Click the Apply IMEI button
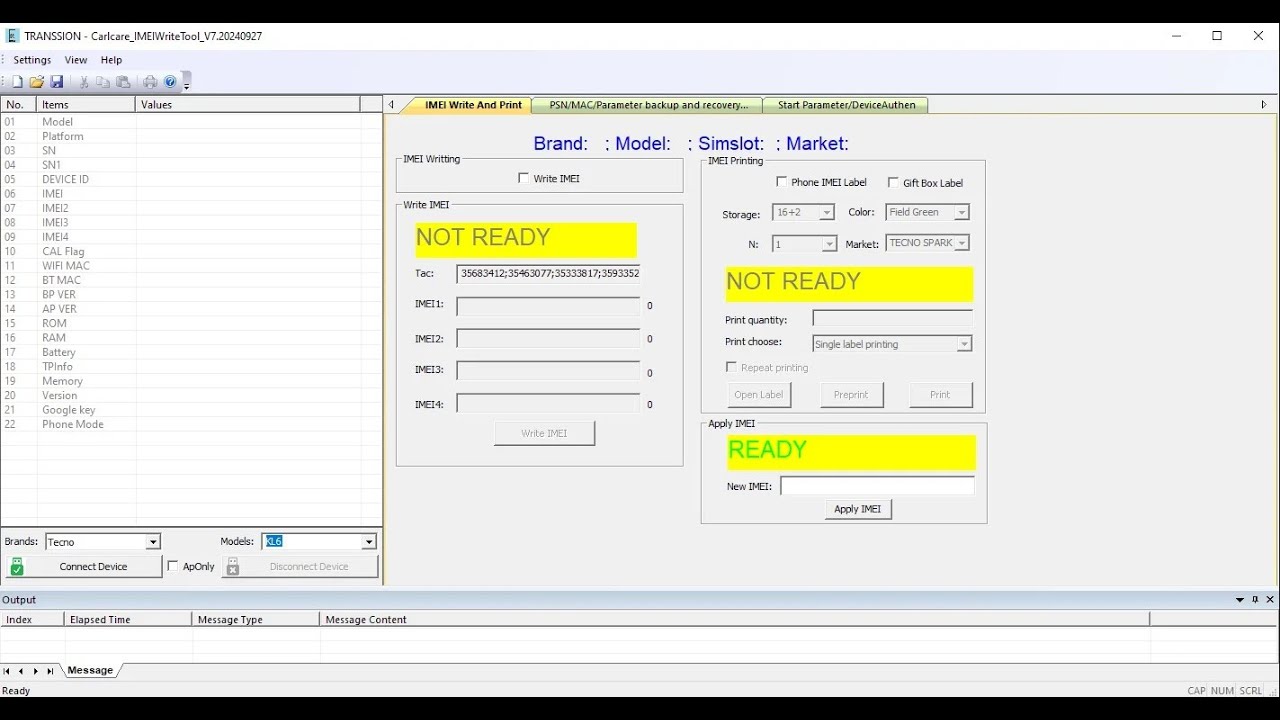 857,509
